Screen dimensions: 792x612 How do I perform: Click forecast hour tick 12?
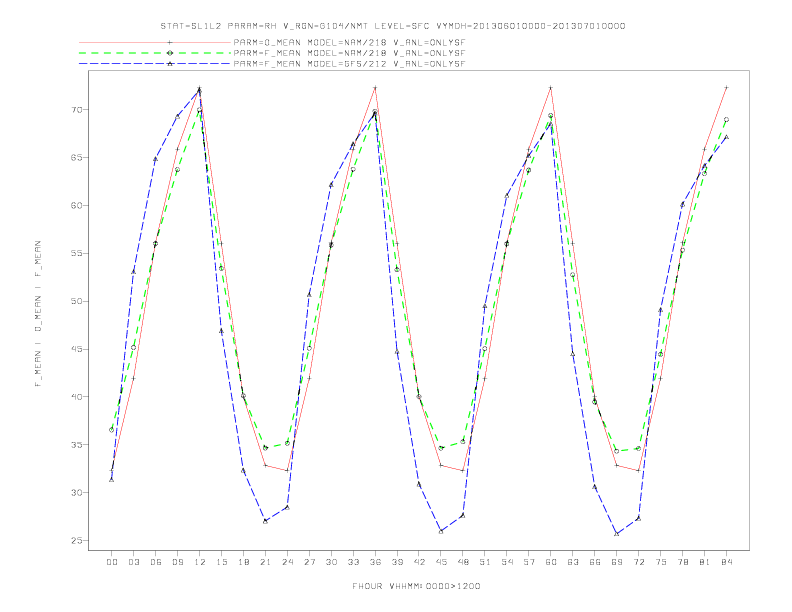click(x=200, y=562)
